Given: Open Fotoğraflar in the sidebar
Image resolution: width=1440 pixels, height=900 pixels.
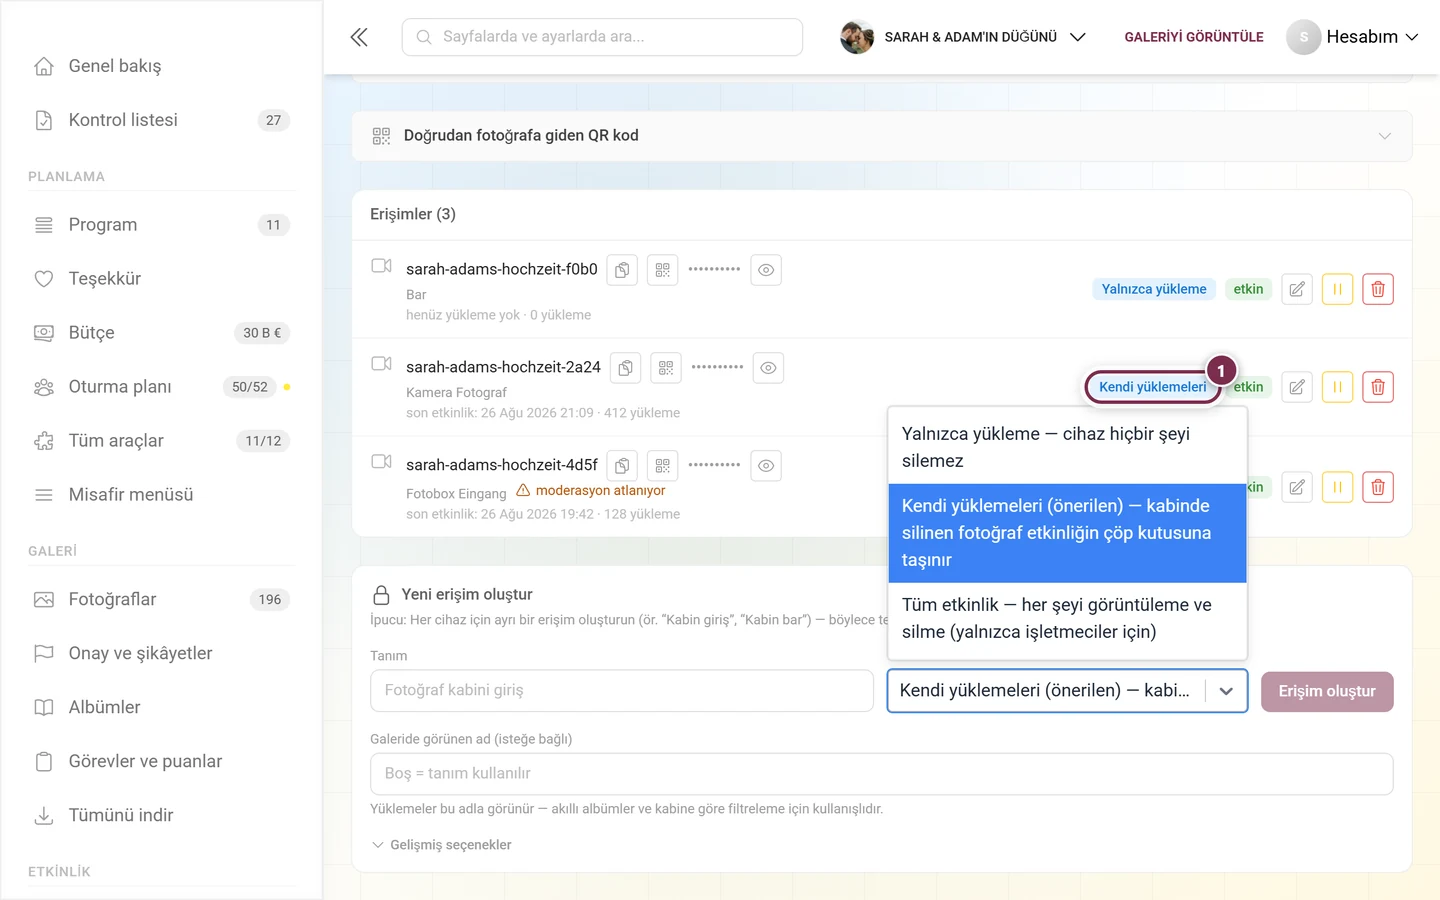Looking at the screenshot, I should (161, 599).
